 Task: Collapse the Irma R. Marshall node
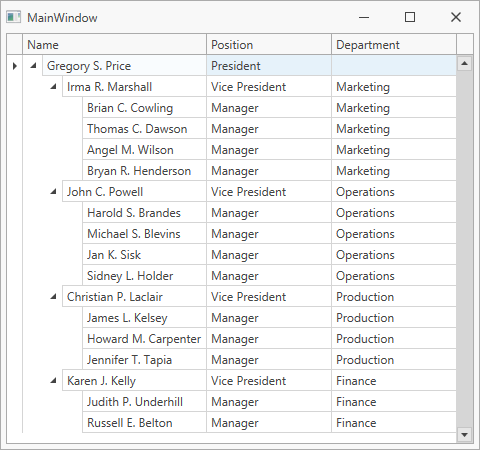tap(53, 87)
